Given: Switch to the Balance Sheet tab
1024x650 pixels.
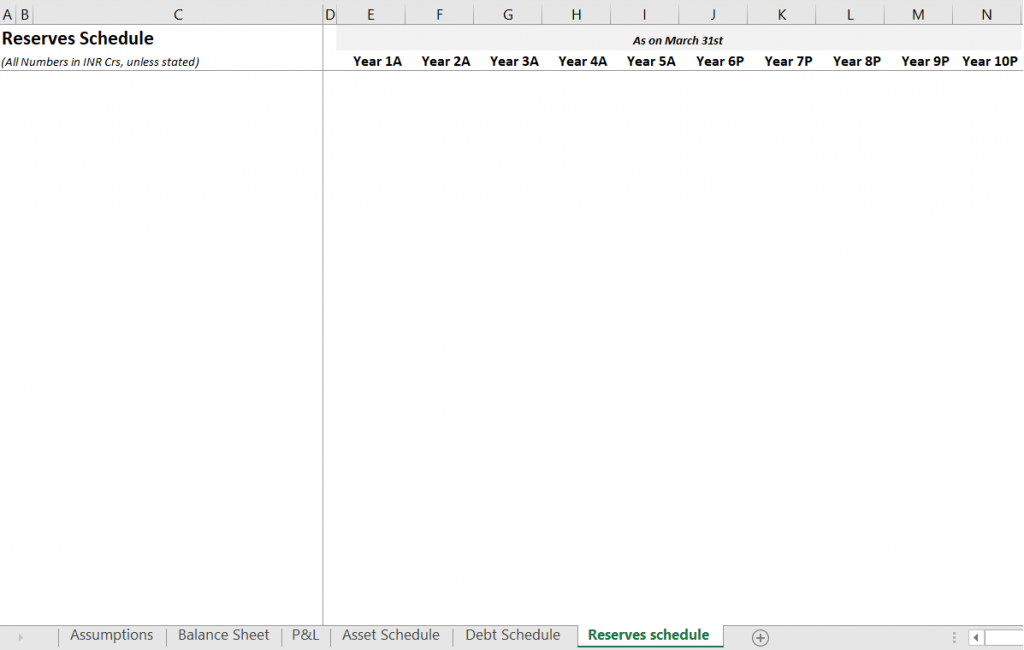Looking at the screenshot, I should click(223, 635).
